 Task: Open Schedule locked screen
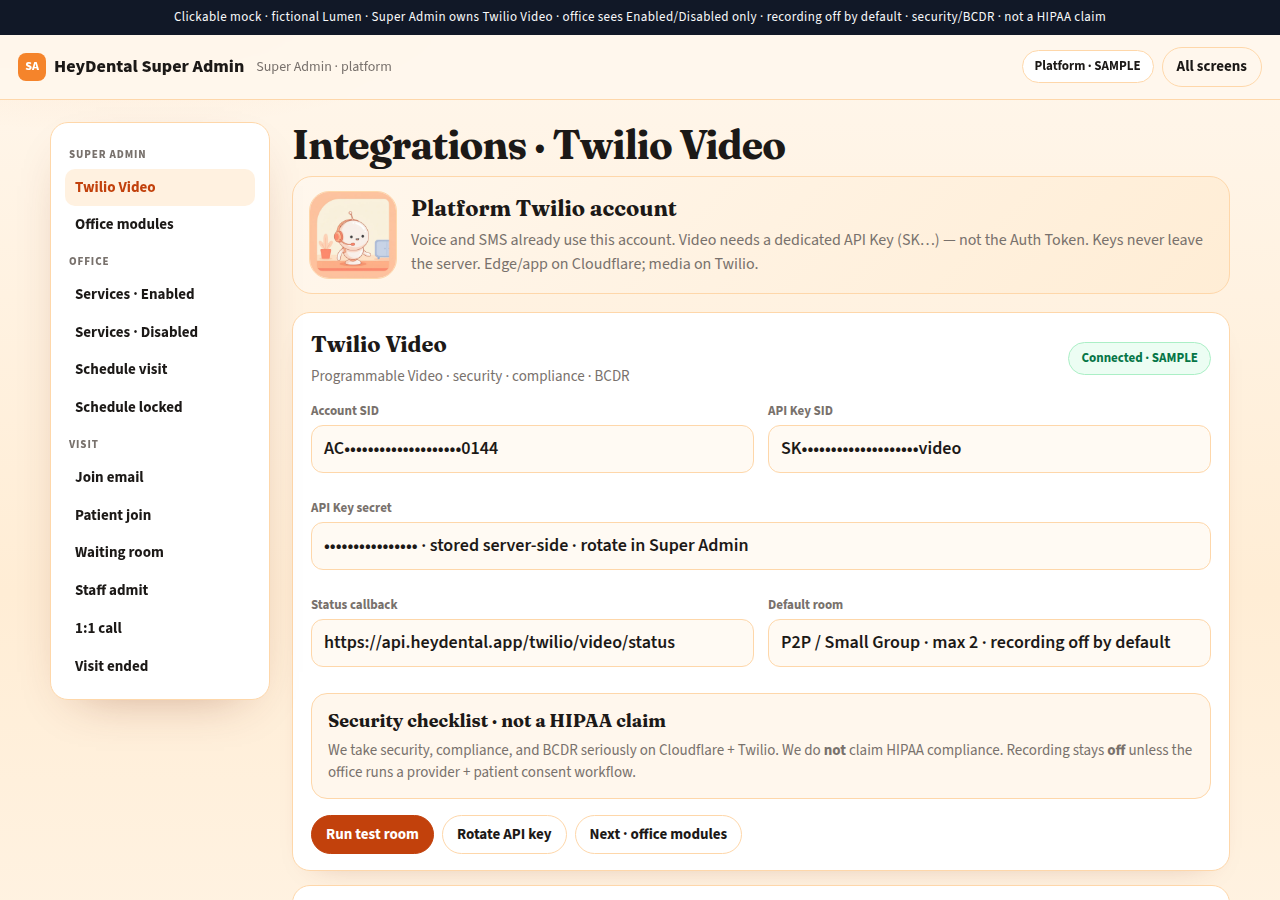coord(160,407)
